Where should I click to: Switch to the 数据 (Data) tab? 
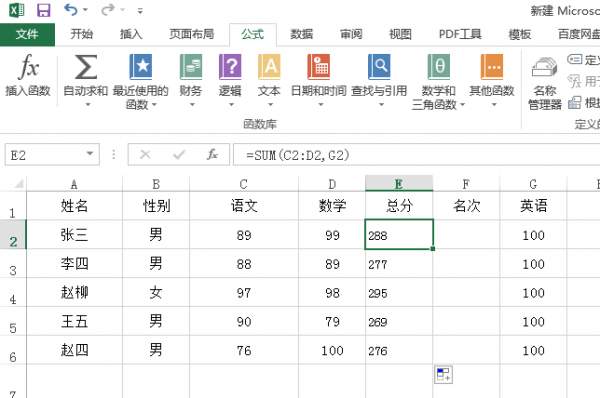(302, 34)
